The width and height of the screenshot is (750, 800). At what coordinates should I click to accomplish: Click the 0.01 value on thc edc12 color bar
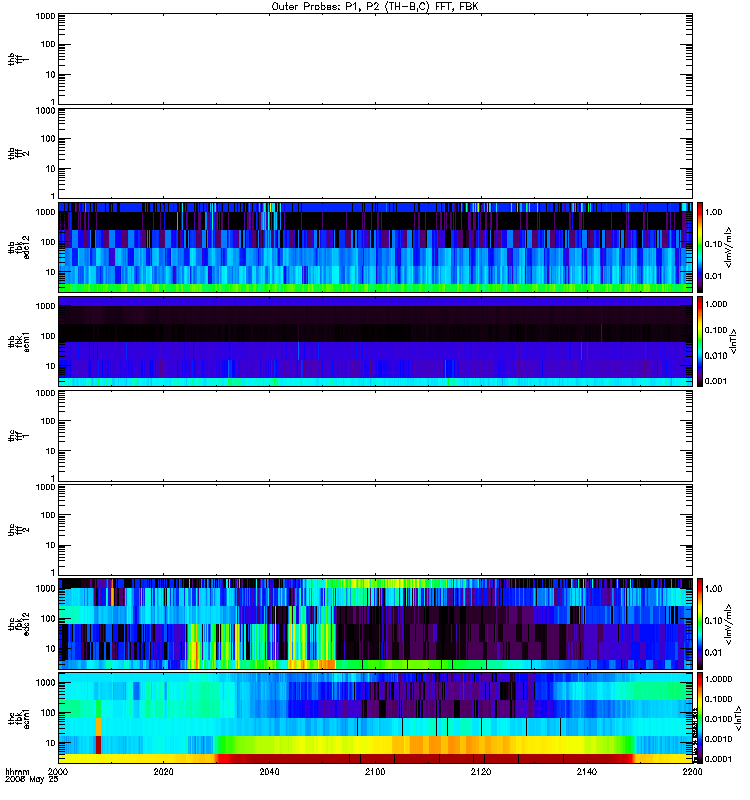coord(714,653)
